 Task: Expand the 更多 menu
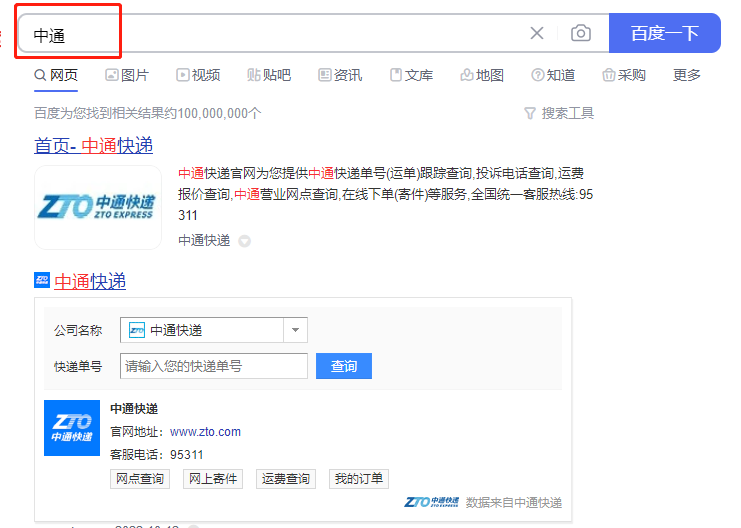(x=687, y=75)
